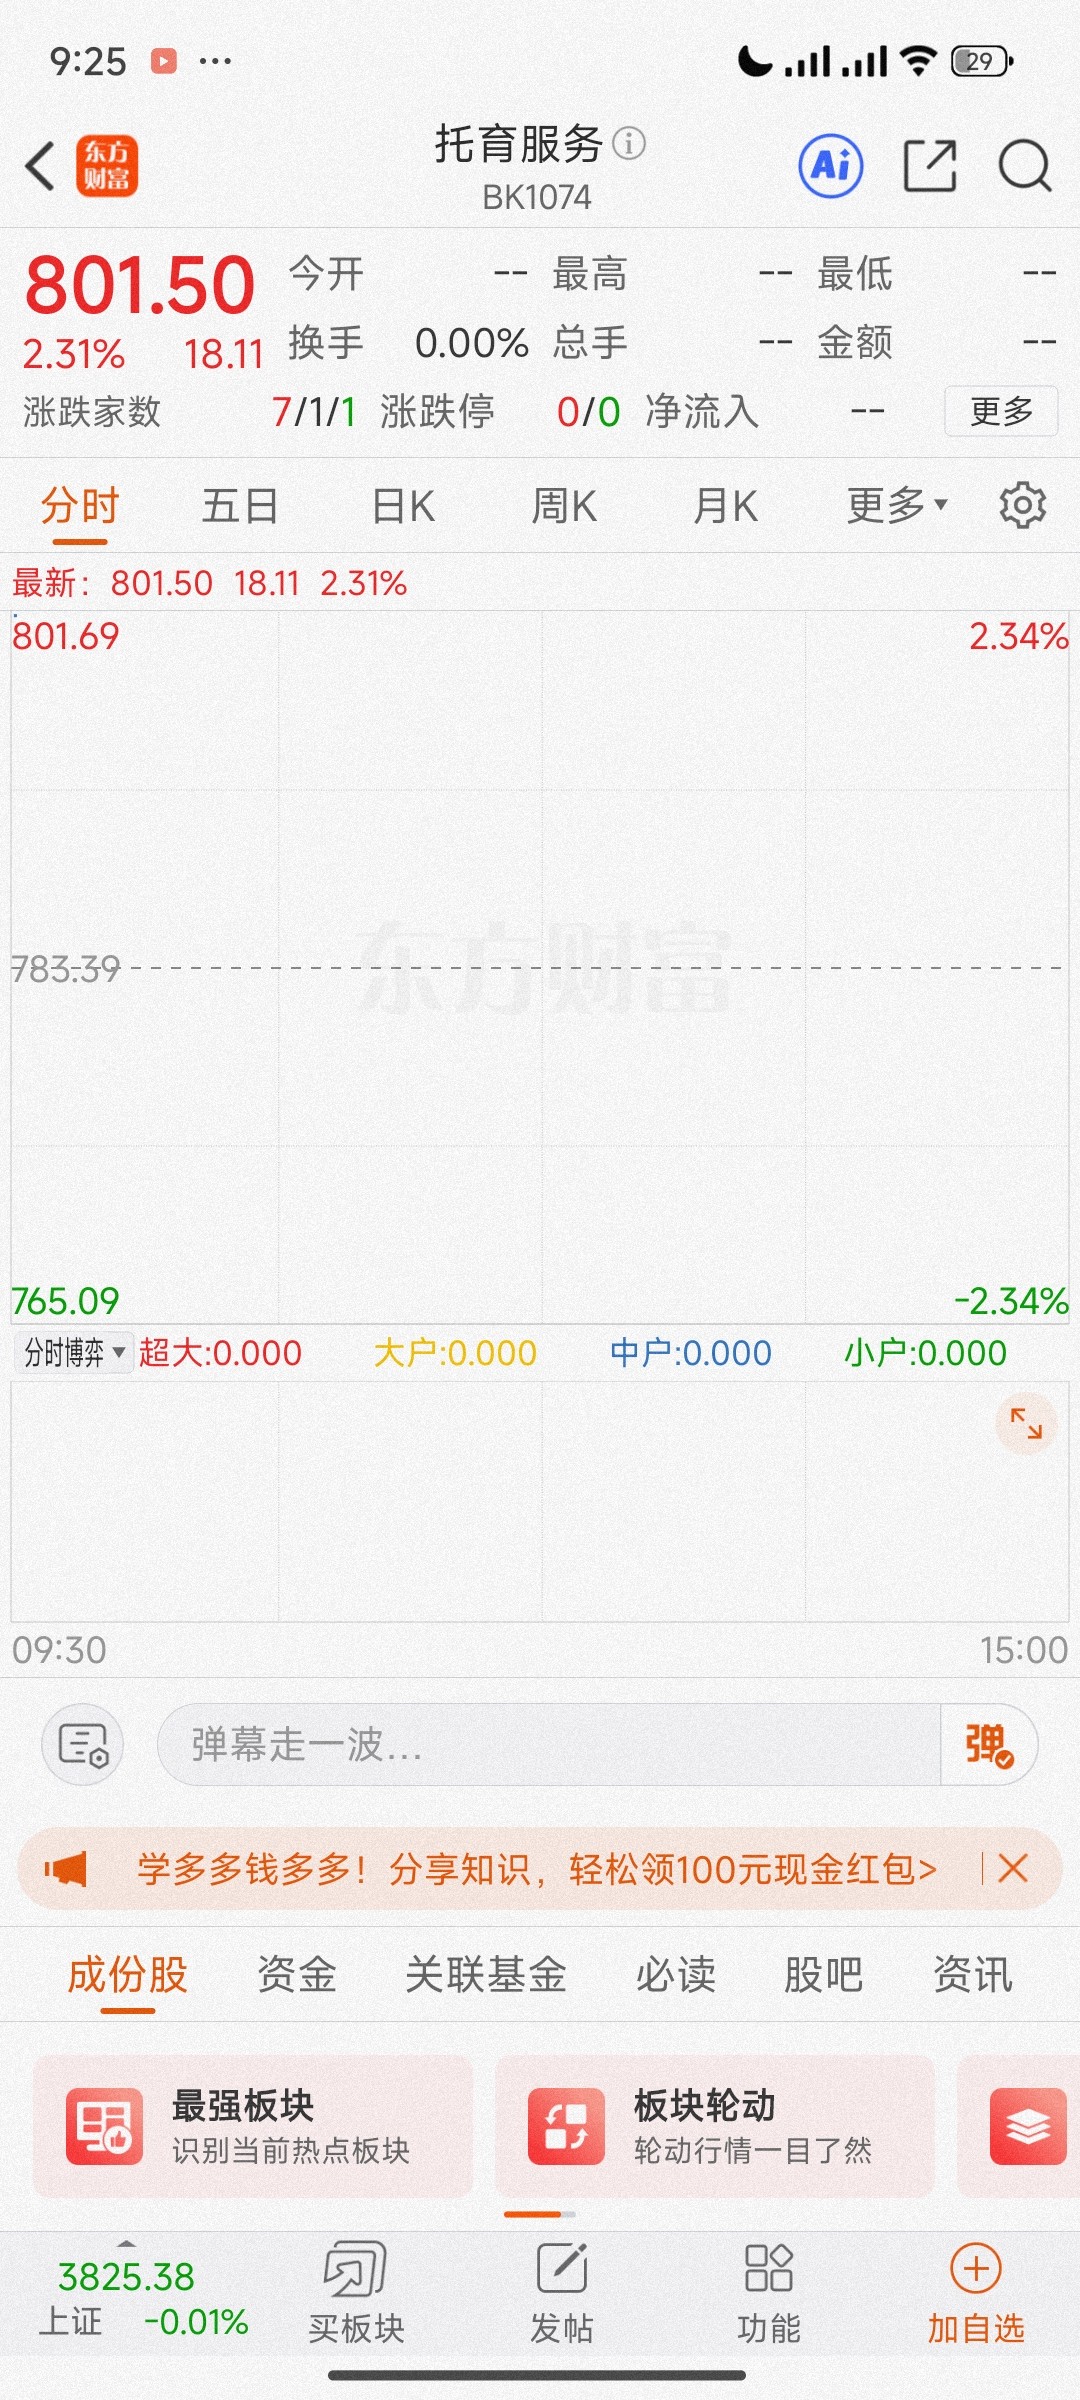This screenshot has height=2400, width=1080.
Task: Tap the share icon in header
Action: pyautogui.click(x=930, y=166)
